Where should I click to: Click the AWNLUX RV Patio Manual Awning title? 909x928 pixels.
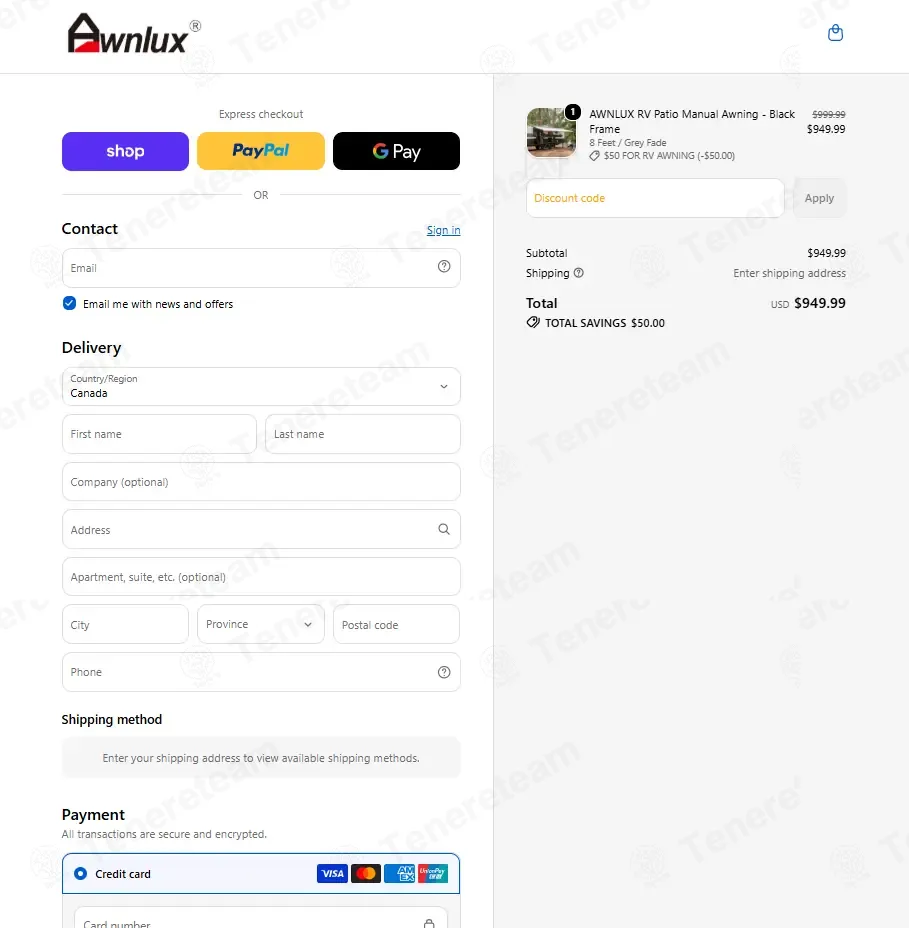(692, 121)
